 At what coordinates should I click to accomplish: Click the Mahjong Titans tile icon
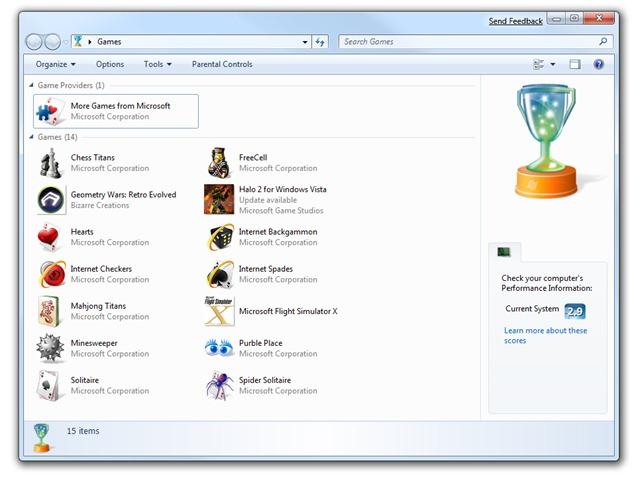click(x=51, y=311)
